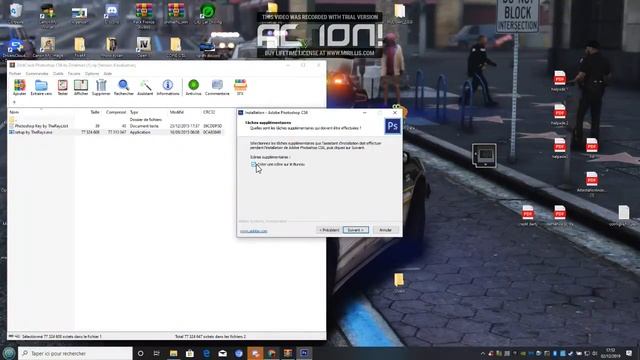
Task: Open the Assistant wand icon
Action: [x=145, y=87]
